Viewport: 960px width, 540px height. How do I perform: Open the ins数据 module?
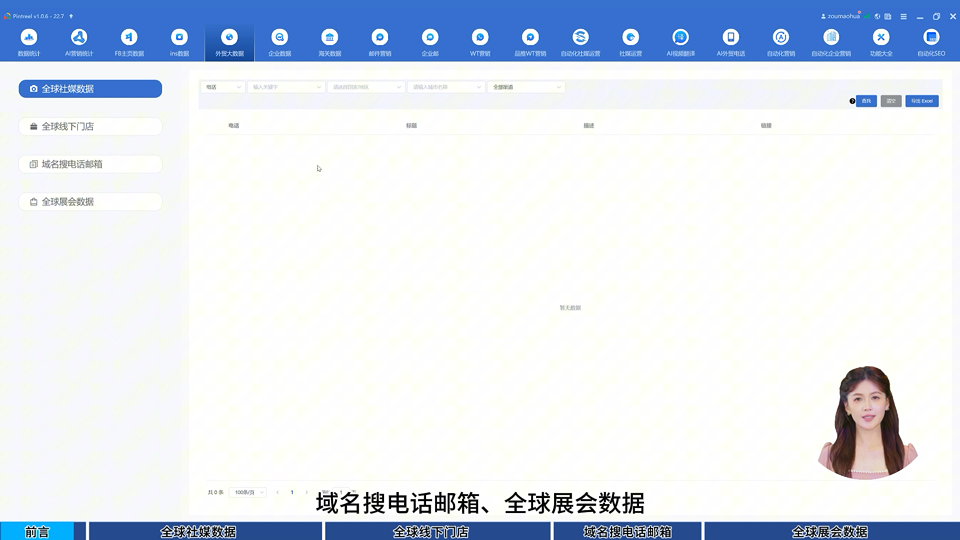point(179,42)
